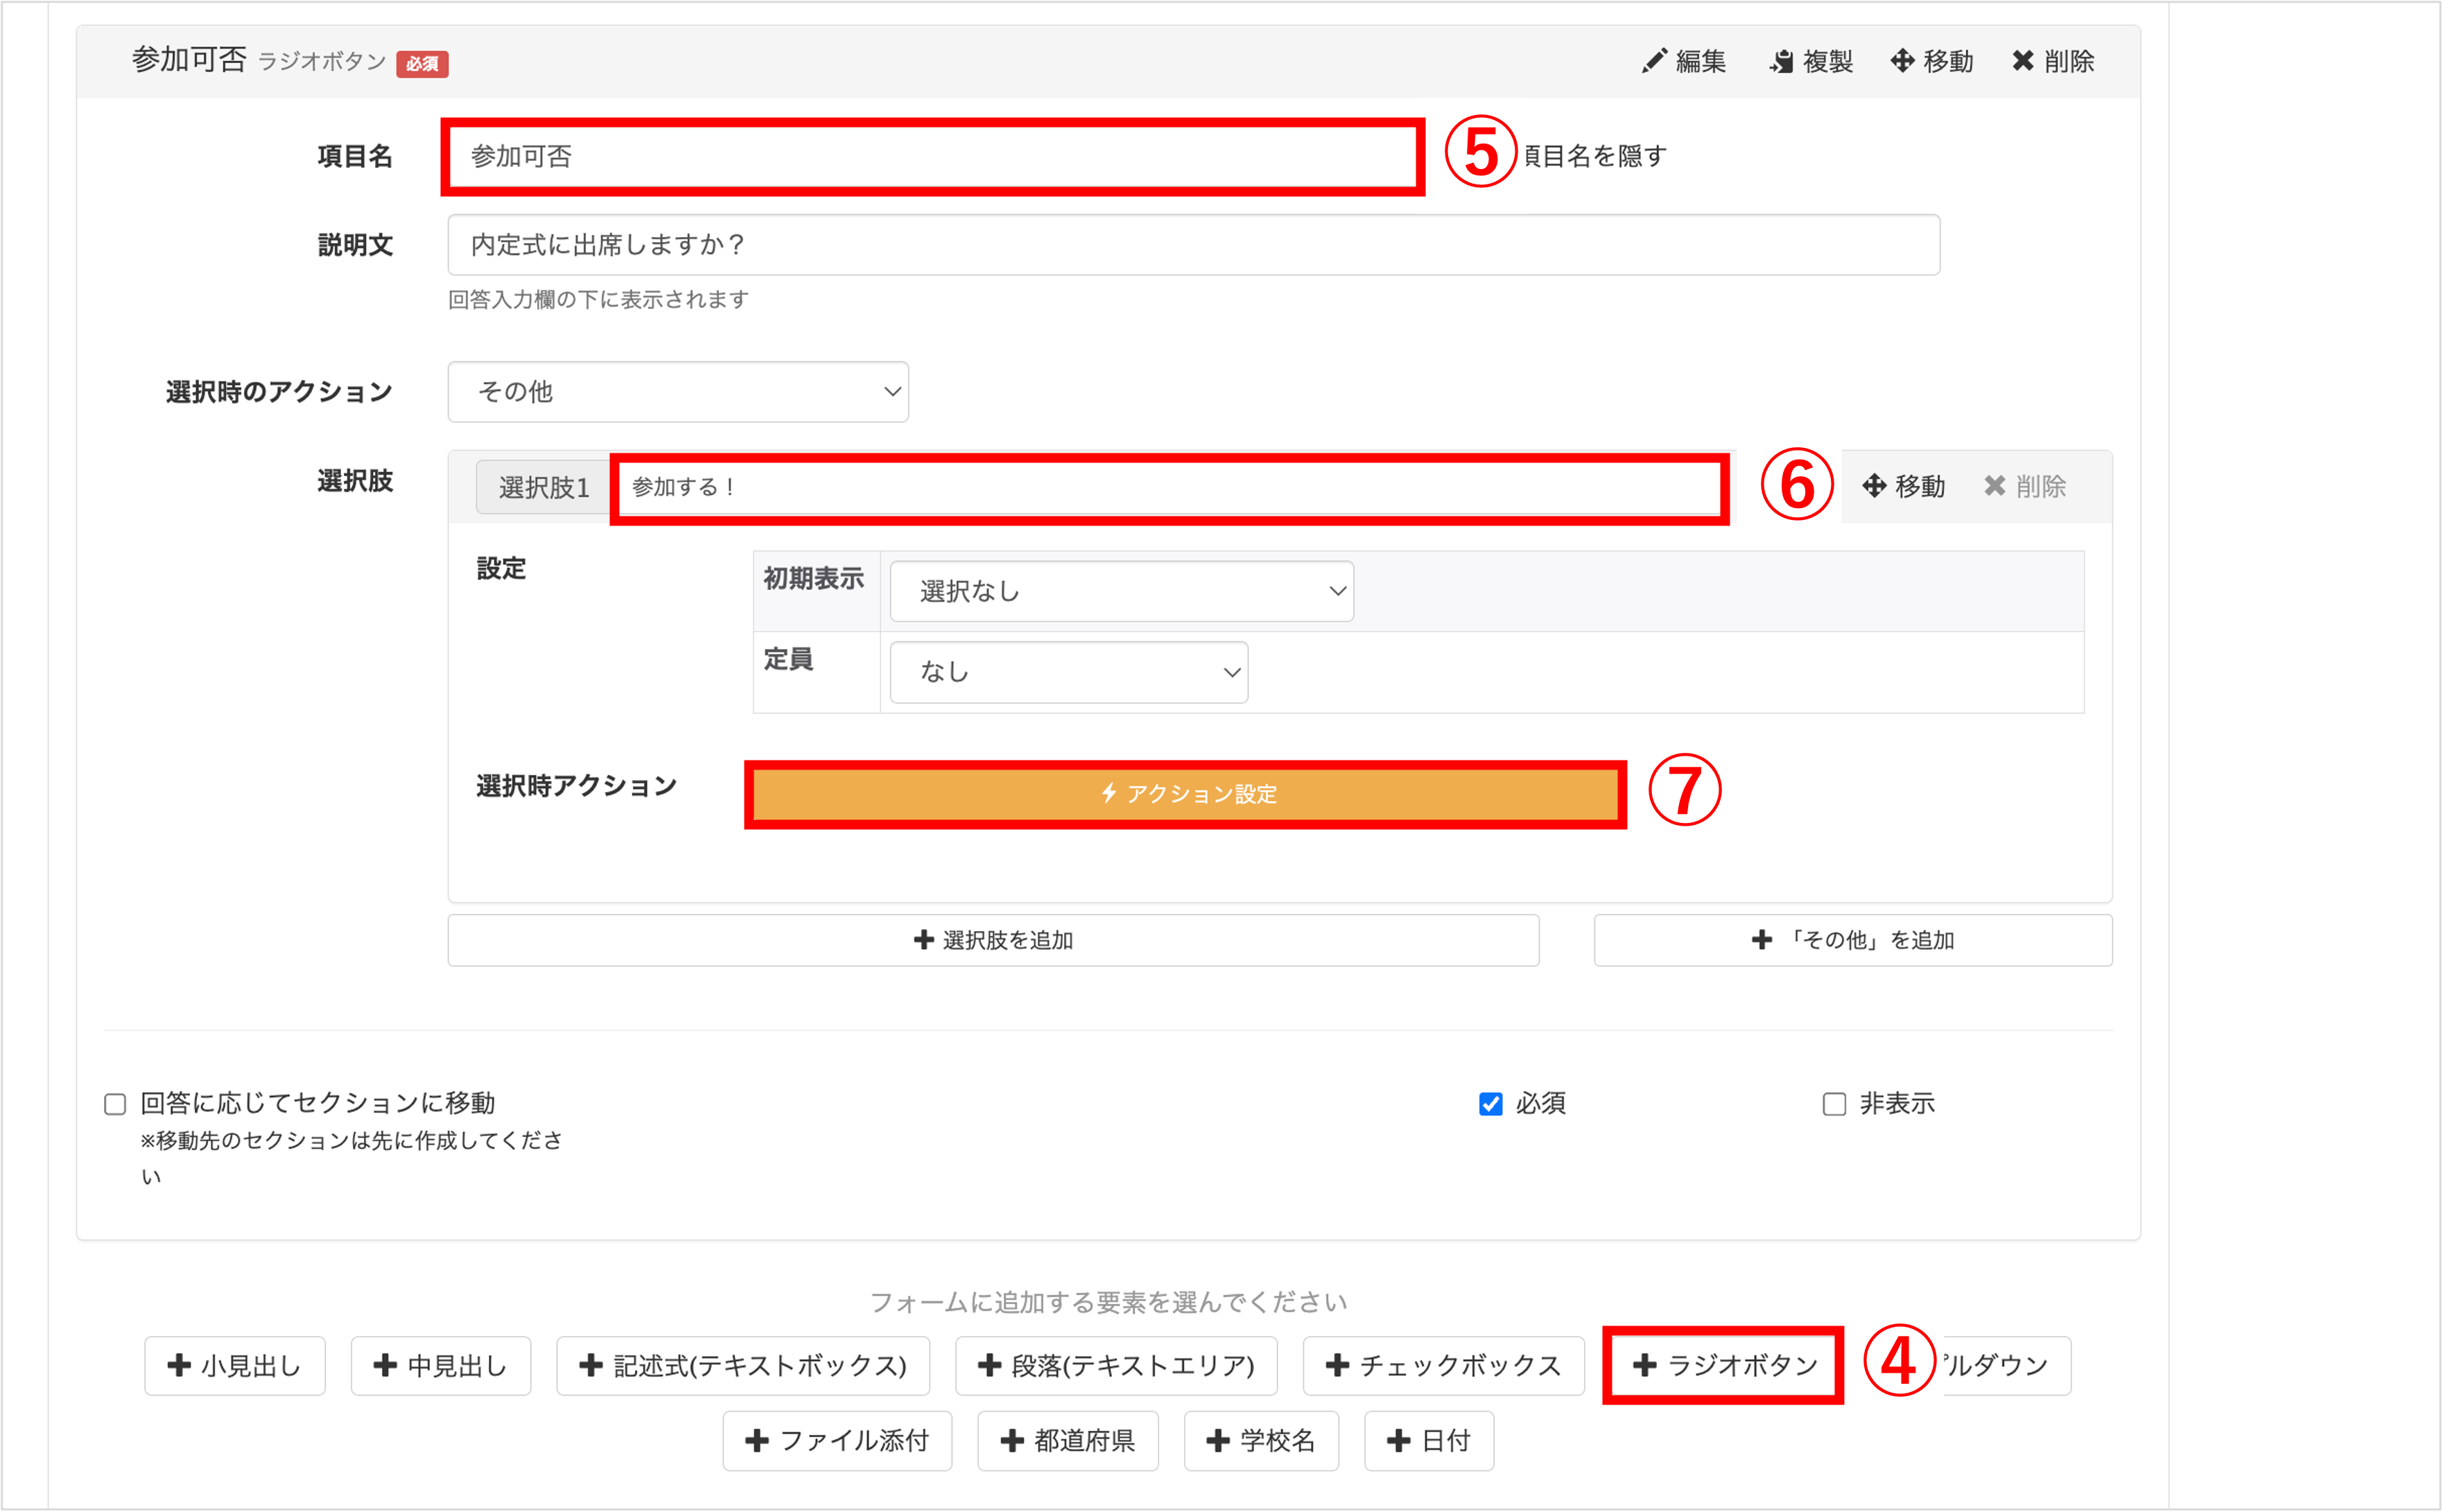This screenshot has width=2443, height=1512.
Task: Add a ファイル添付 element
Action: (837, 1440)
